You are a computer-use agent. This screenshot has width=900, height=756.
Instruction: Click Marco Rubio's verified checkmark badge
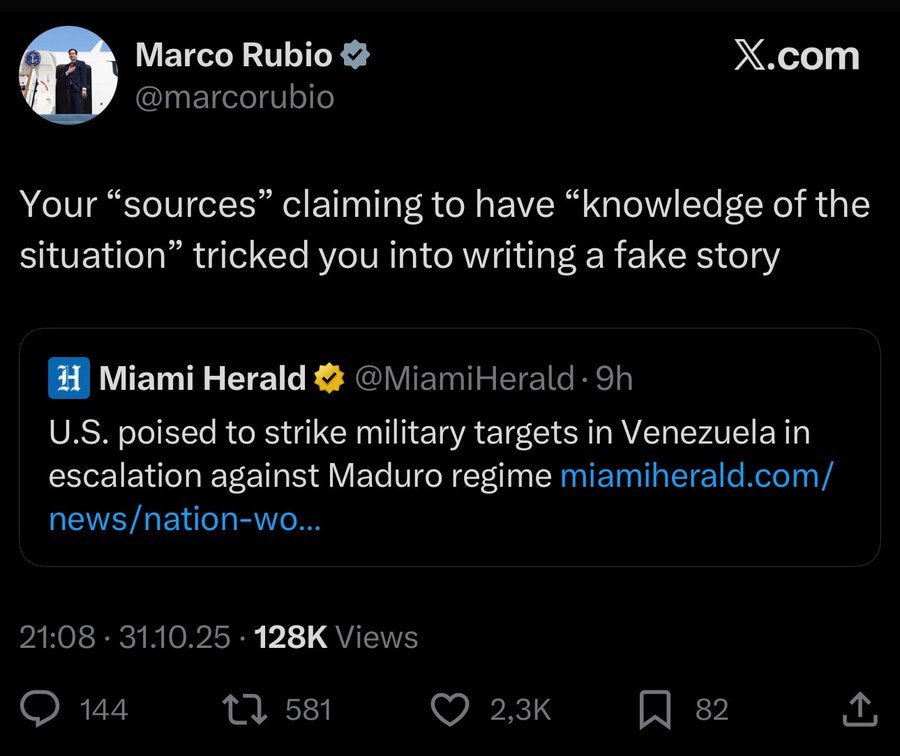[356, 56]
